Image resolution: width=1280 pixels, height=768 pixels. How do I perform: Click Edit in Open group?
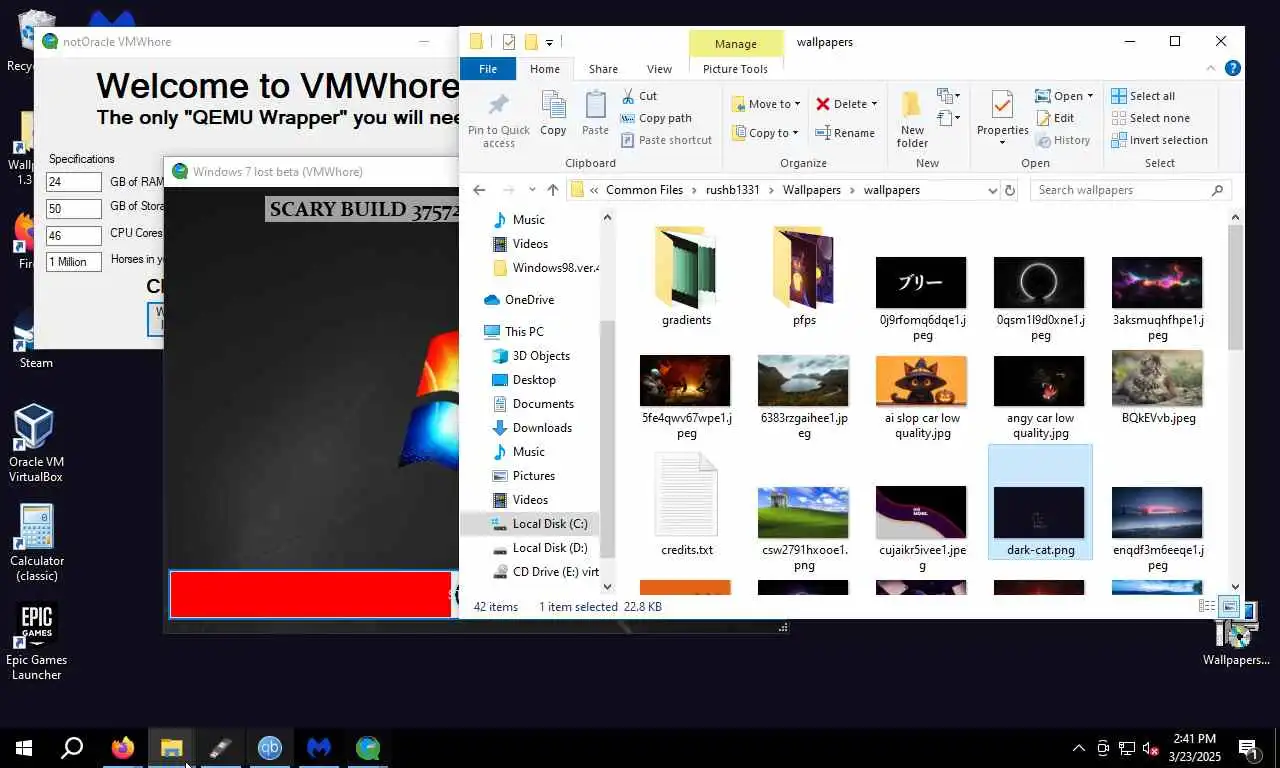pyautogui.click(x=1055, y=118)
